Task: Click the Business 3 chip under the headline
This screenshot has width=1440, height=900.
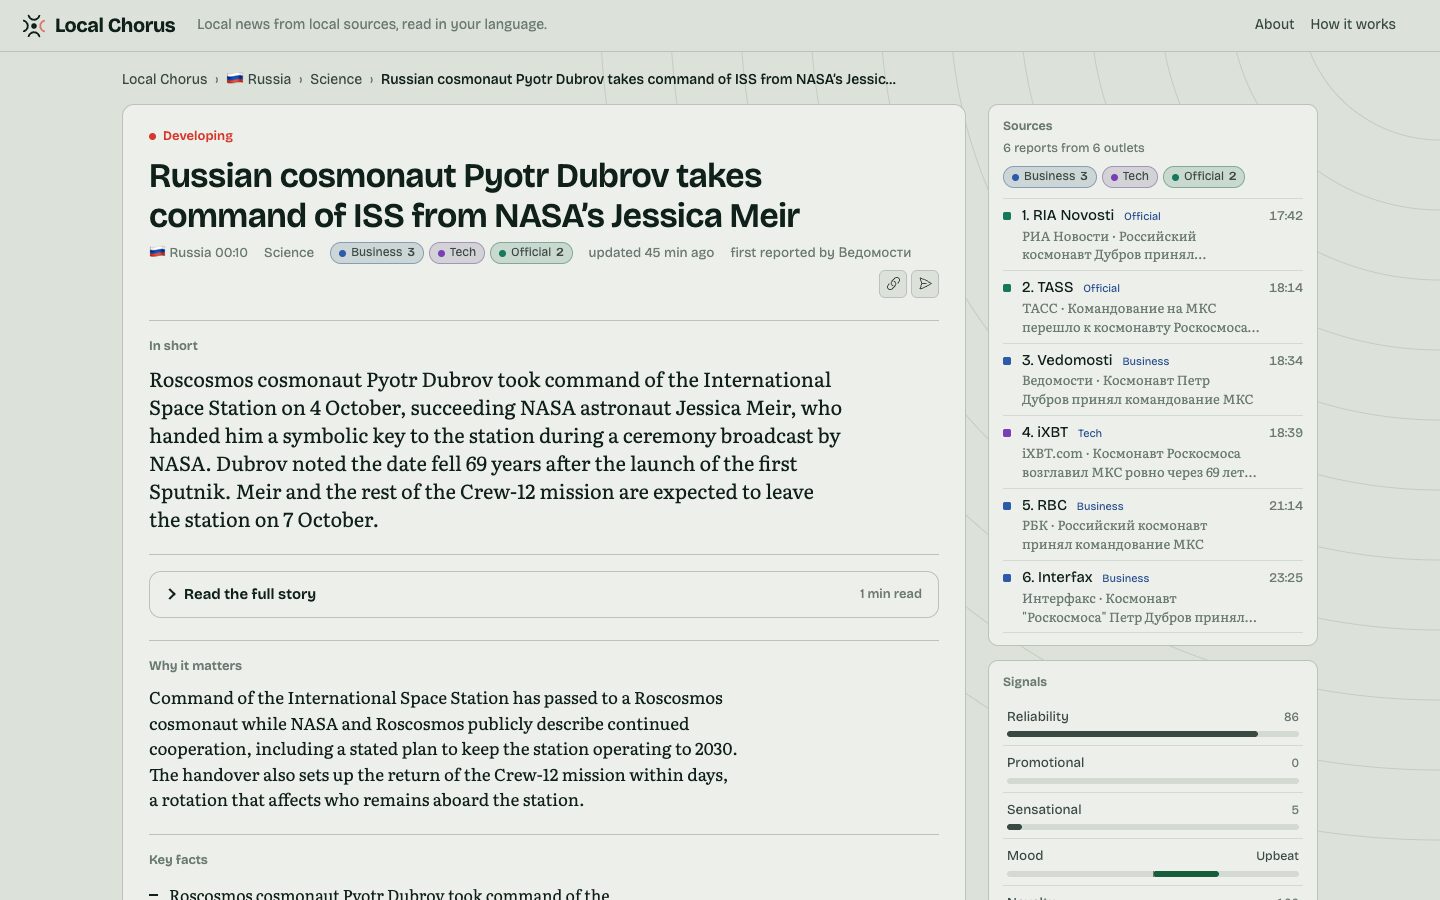Action: [x=377, y=253]
